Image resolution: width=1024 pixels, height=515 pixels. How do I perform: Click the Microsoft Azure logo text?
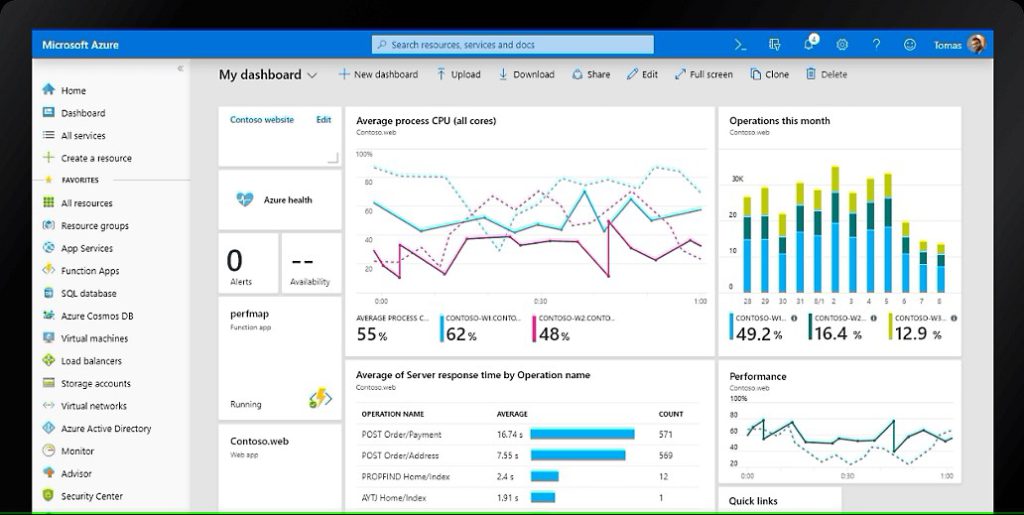point(80,45)
